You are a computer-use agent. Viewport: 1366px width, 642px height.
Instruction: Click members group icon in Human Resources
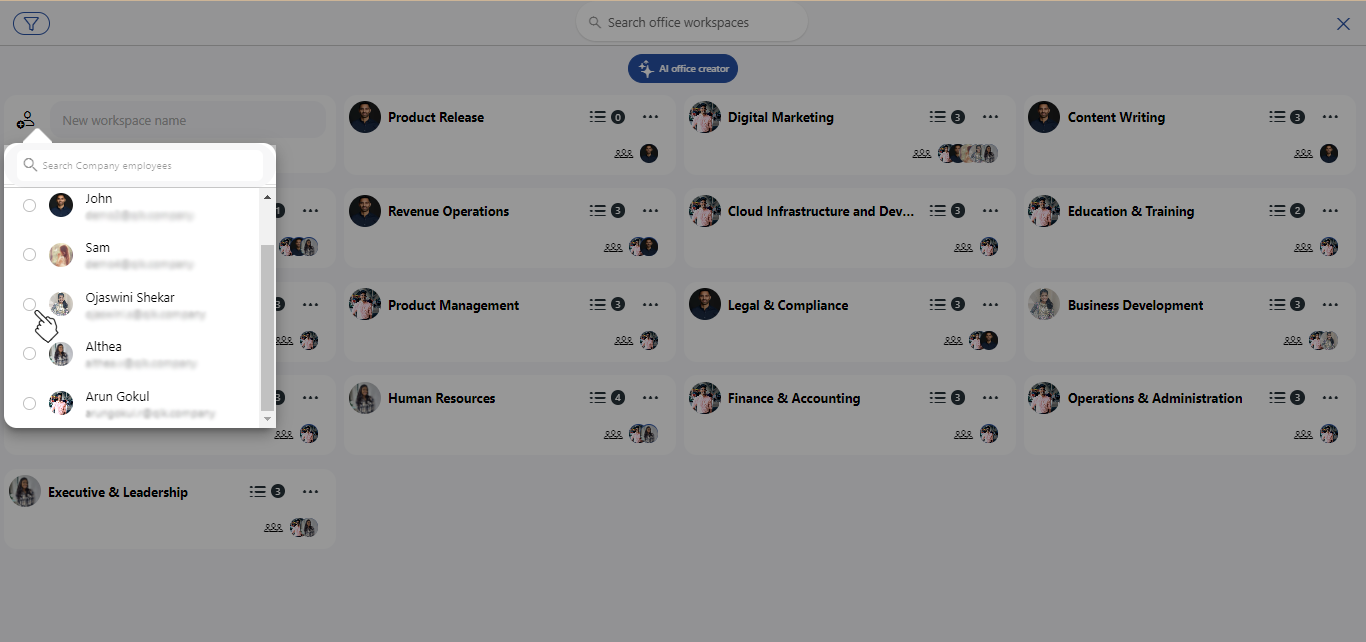tap(613, 435)
